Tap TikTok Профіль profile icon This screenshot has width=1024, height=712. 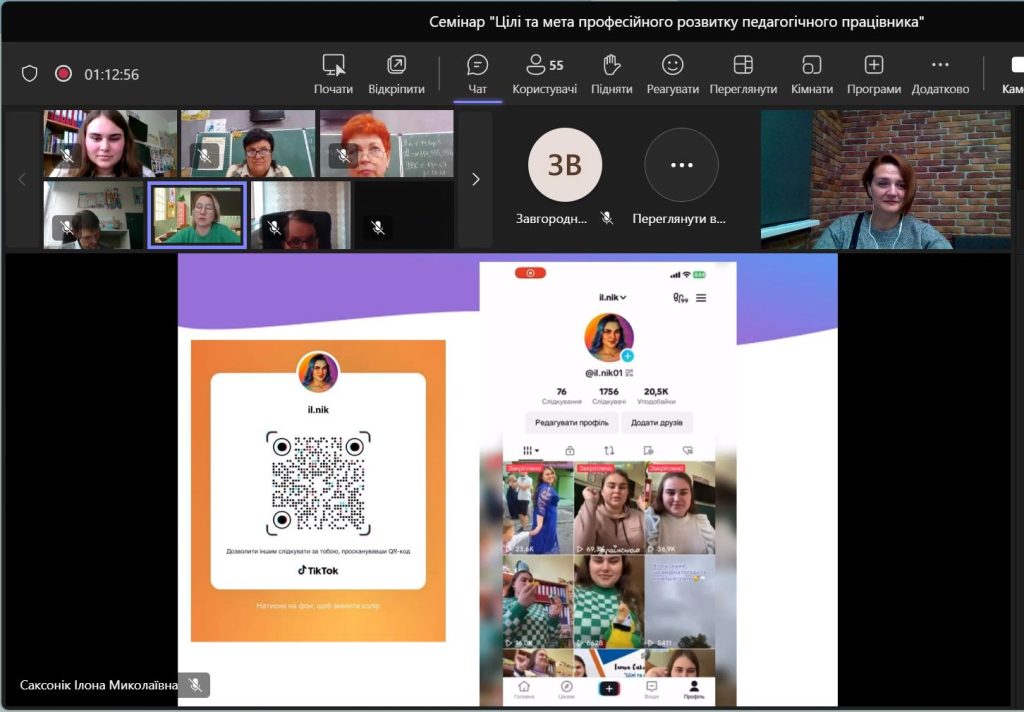(x=694, y=690)
